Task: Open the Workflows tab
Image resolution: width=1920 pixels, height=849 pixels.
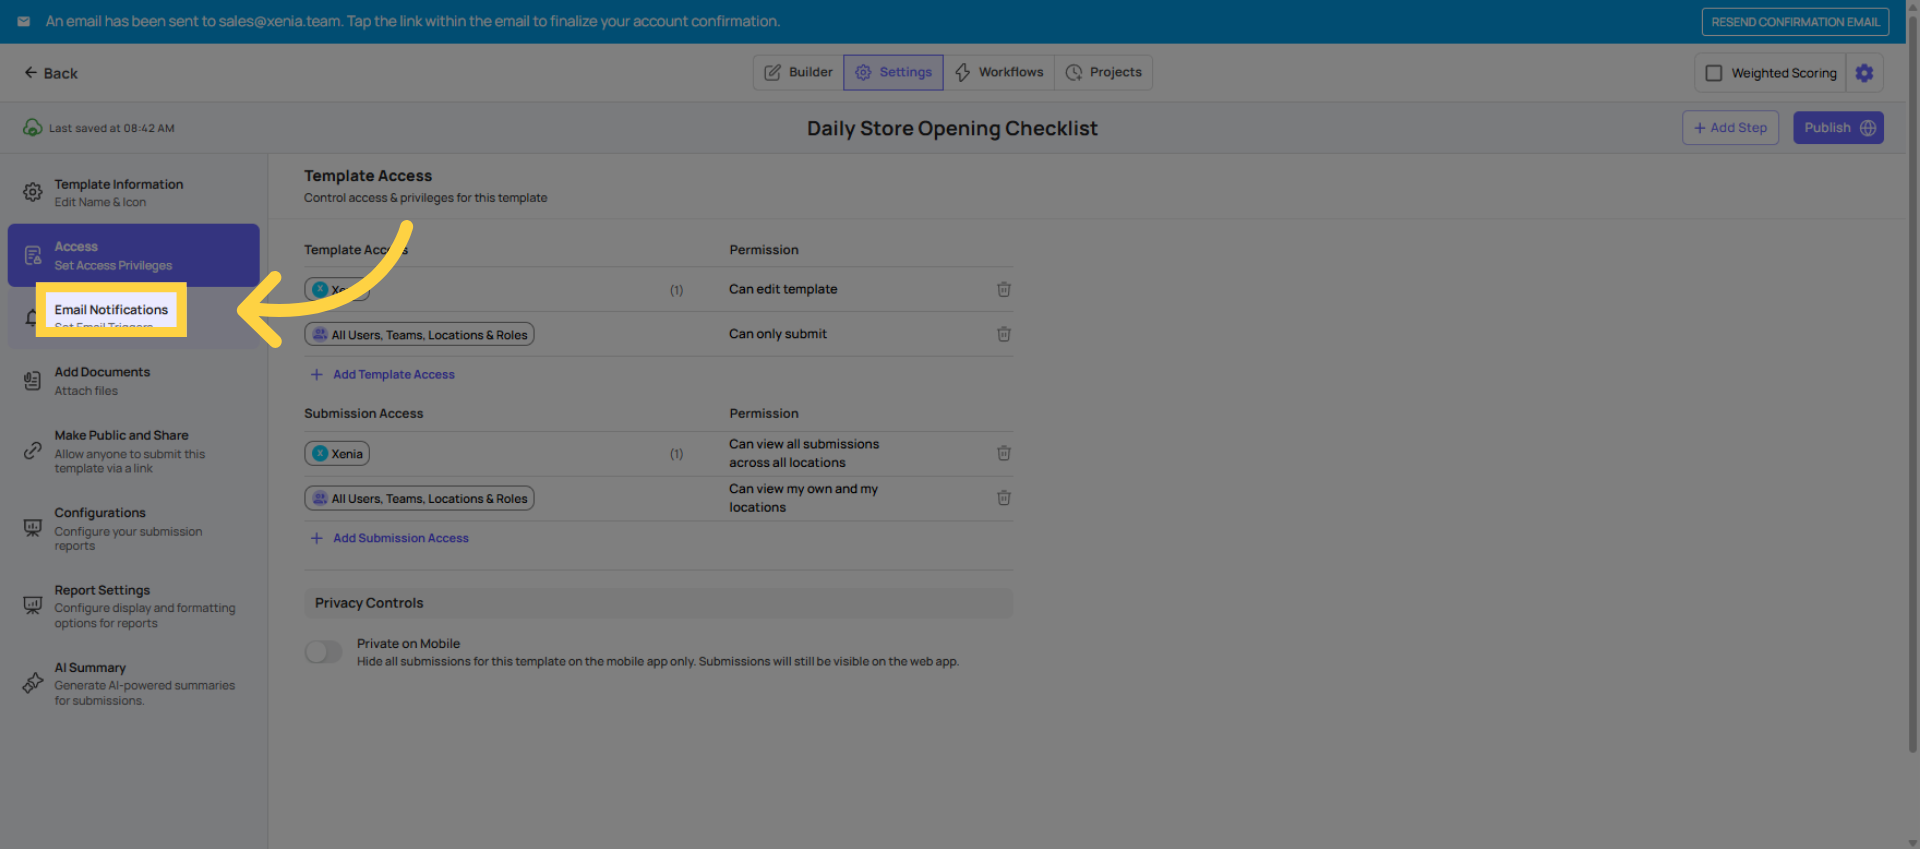Action: click(x=999, y=72)
